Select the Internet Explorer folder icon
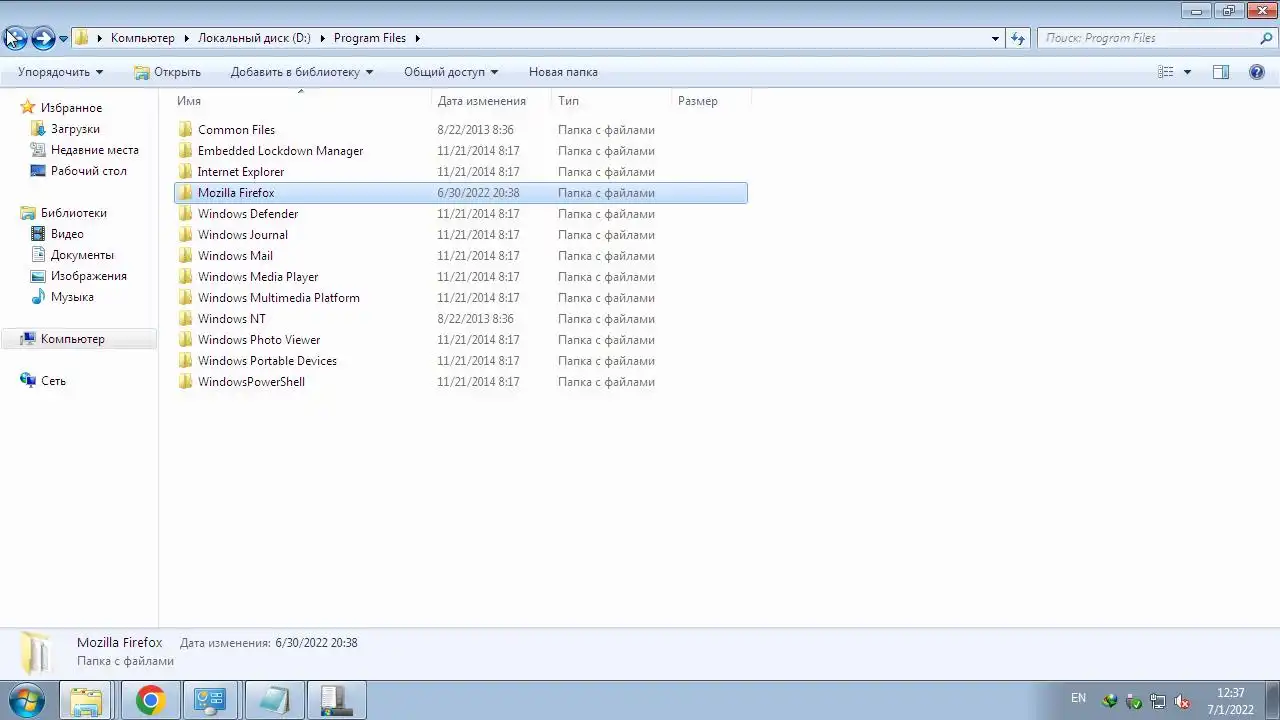This screenshot has height=720, width=1280. click(x=185, y=172)
